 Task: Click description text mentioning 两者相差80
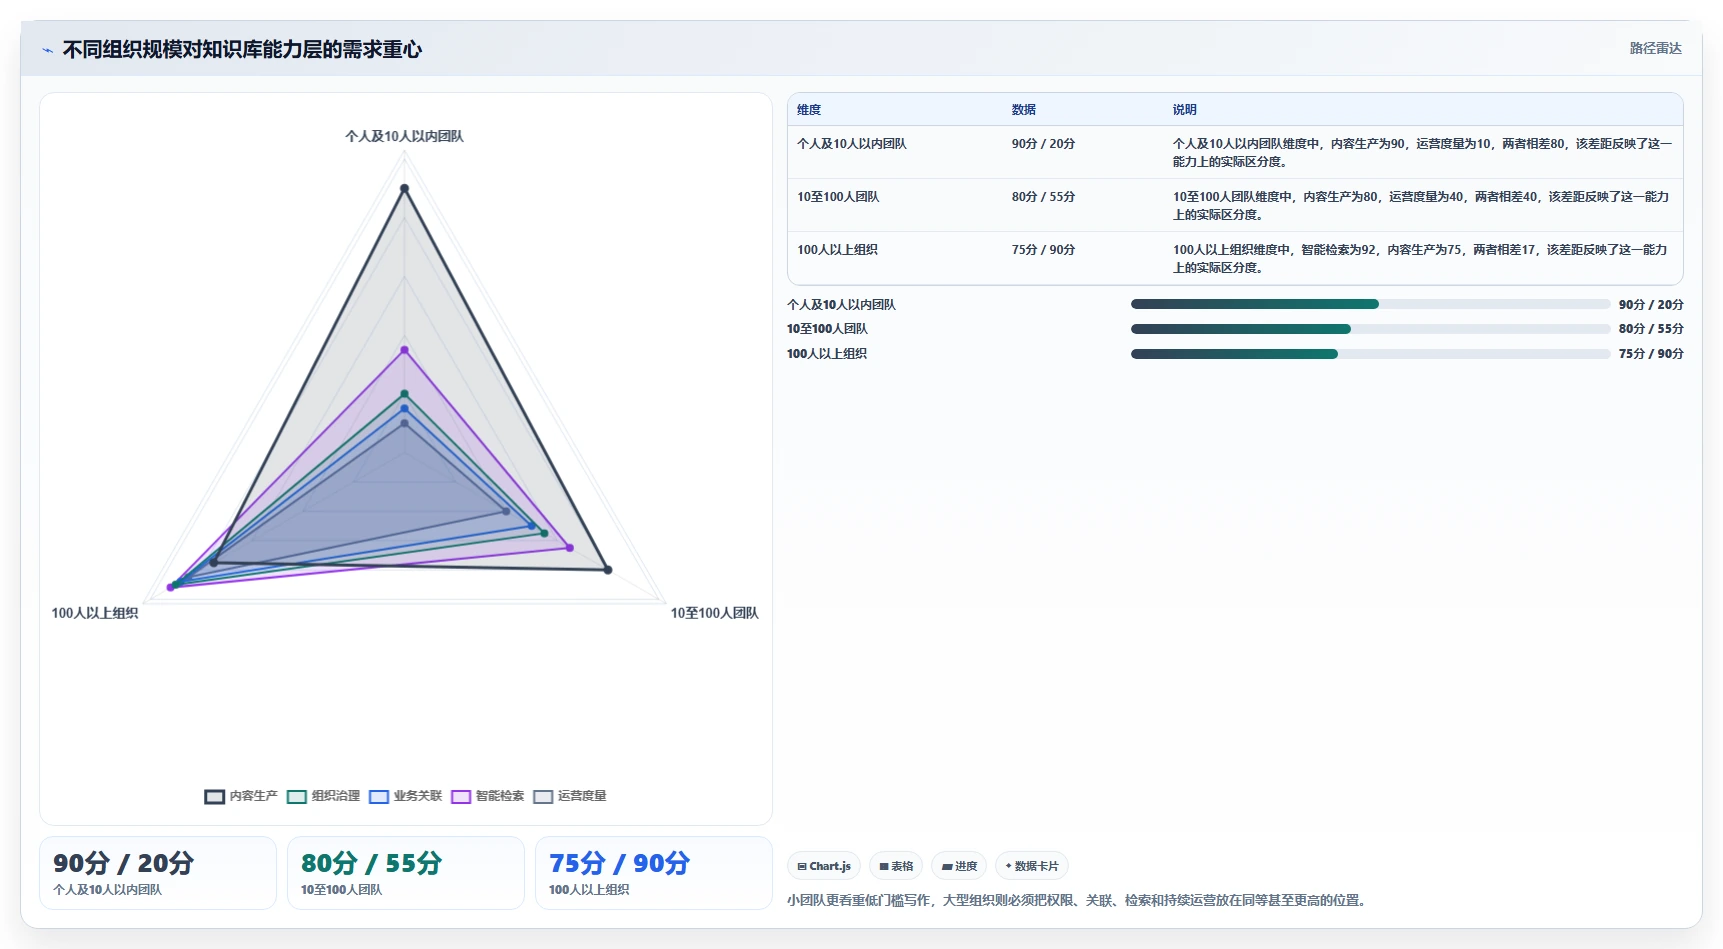(x=1423, y=153)
